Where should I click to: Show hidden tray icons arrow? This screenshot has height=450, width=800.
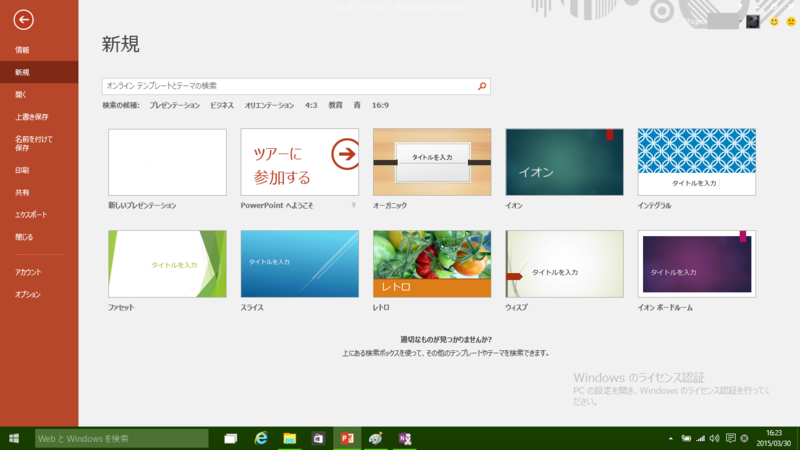coord(670,438)
